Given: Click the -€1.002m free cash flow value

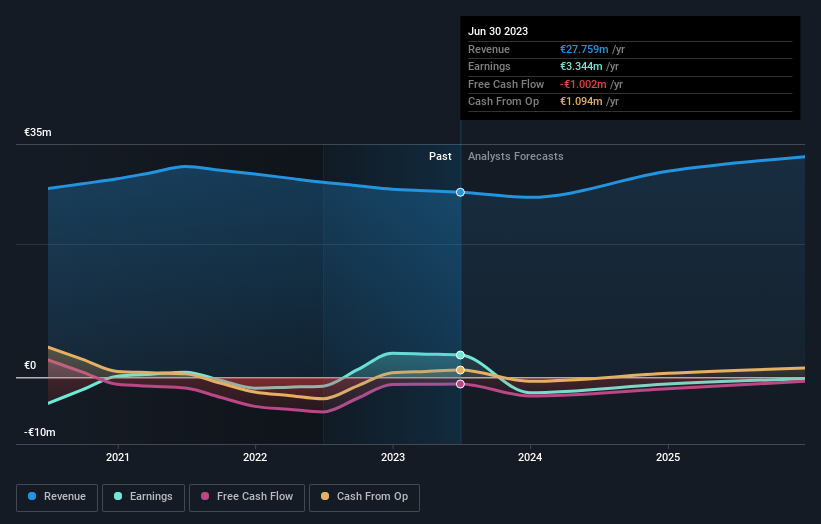Looking at the screenshot, I should coord(583,84).
